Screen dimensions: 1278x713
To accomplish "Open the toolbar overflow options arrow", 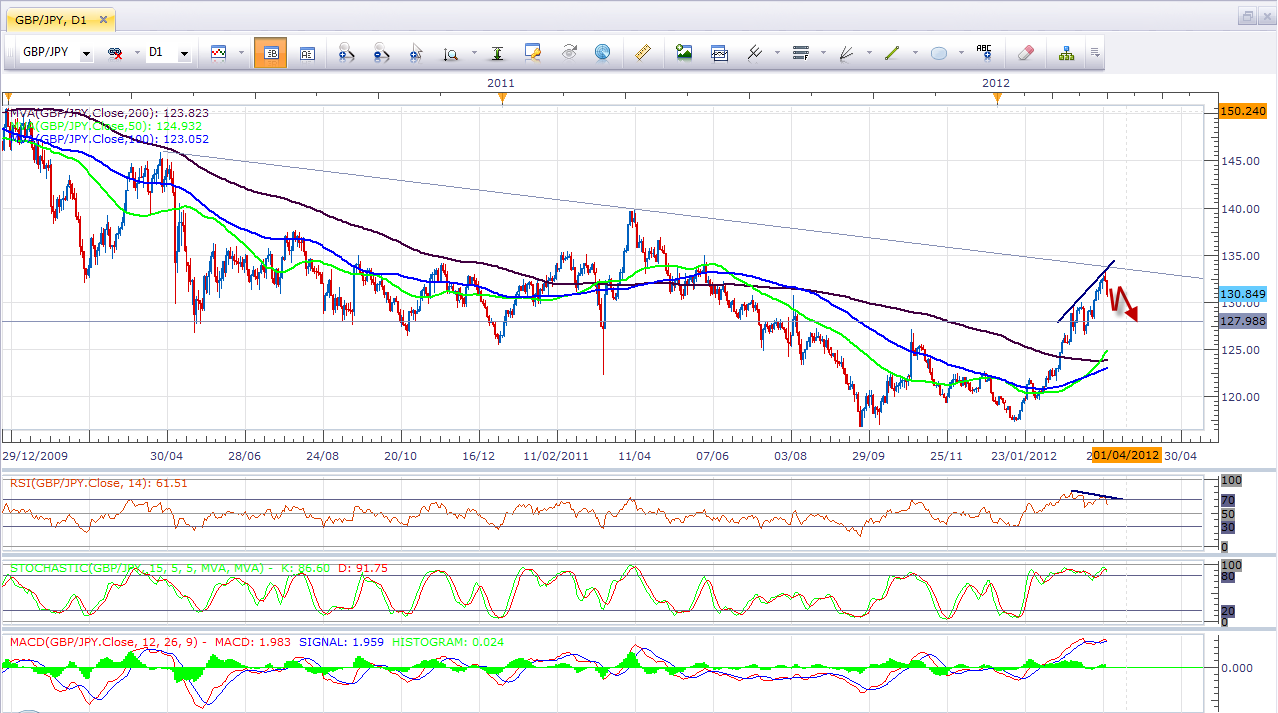I will click(1096, 53).
